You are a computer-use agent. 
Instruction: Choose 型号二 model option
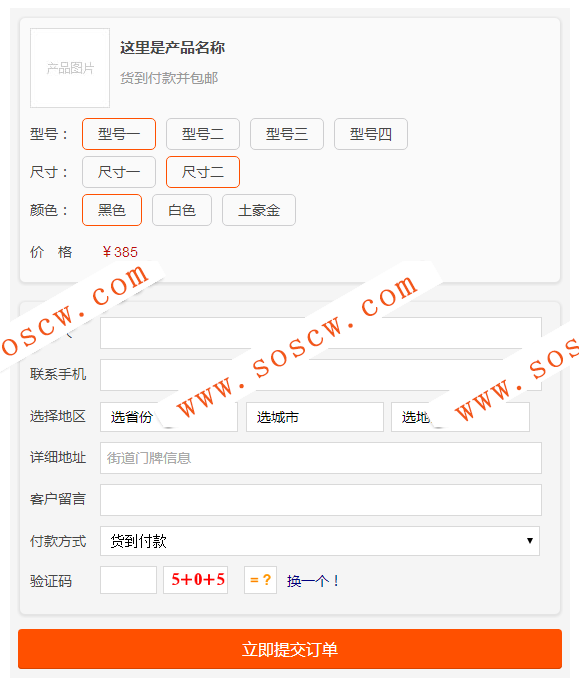203,134
